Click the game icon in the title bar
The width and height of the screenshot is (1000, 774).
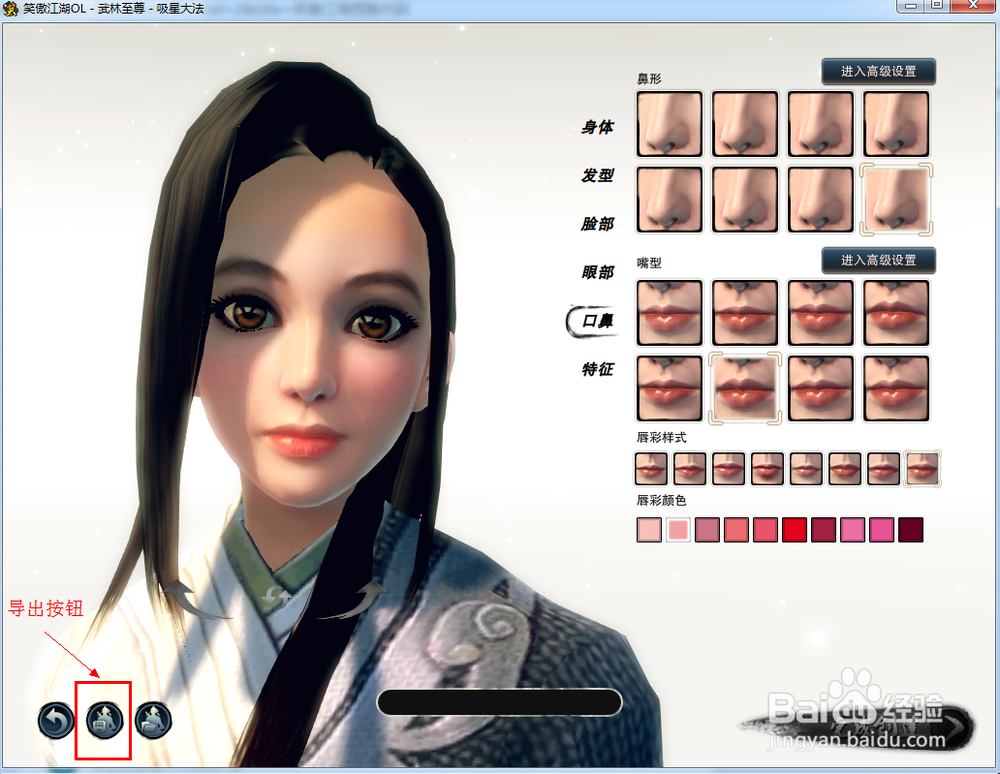coord(10,9)
